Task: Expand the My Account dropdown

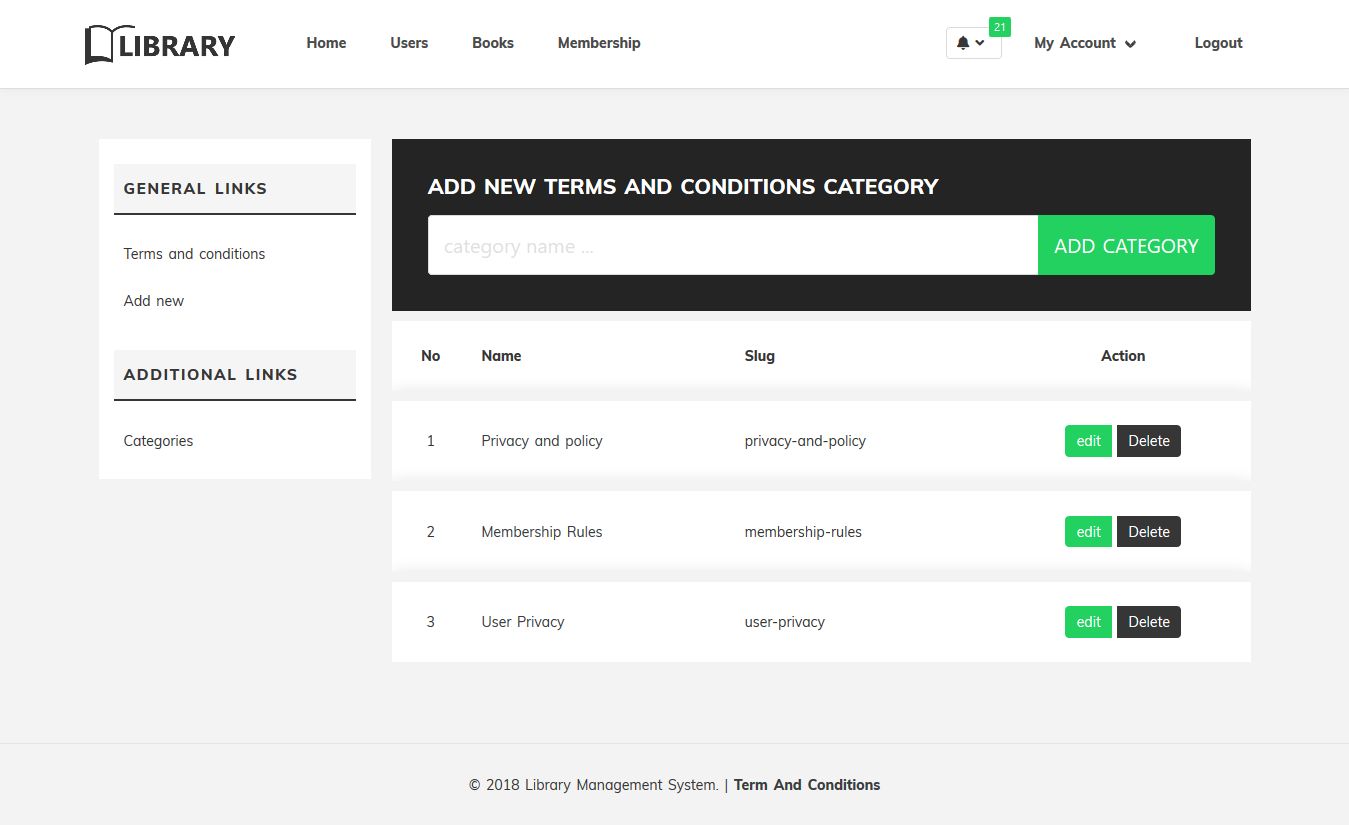Action: point(1085,43)
